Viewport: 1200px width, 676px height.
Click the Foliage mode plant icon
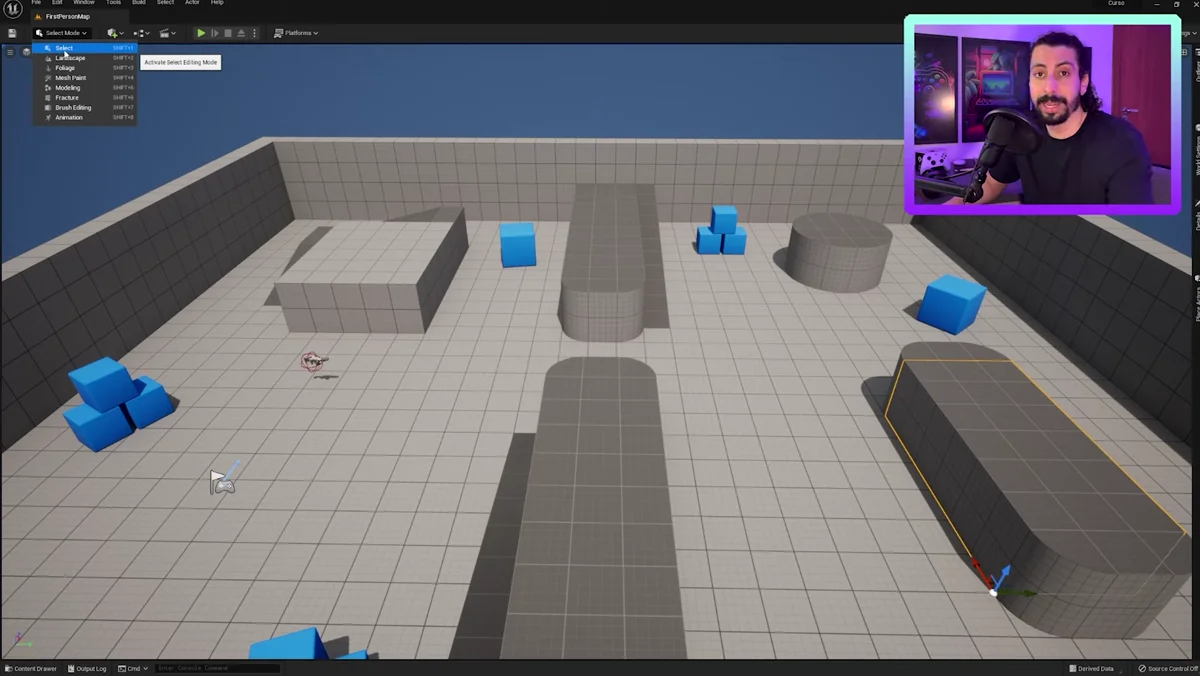[x=47, y=68]
